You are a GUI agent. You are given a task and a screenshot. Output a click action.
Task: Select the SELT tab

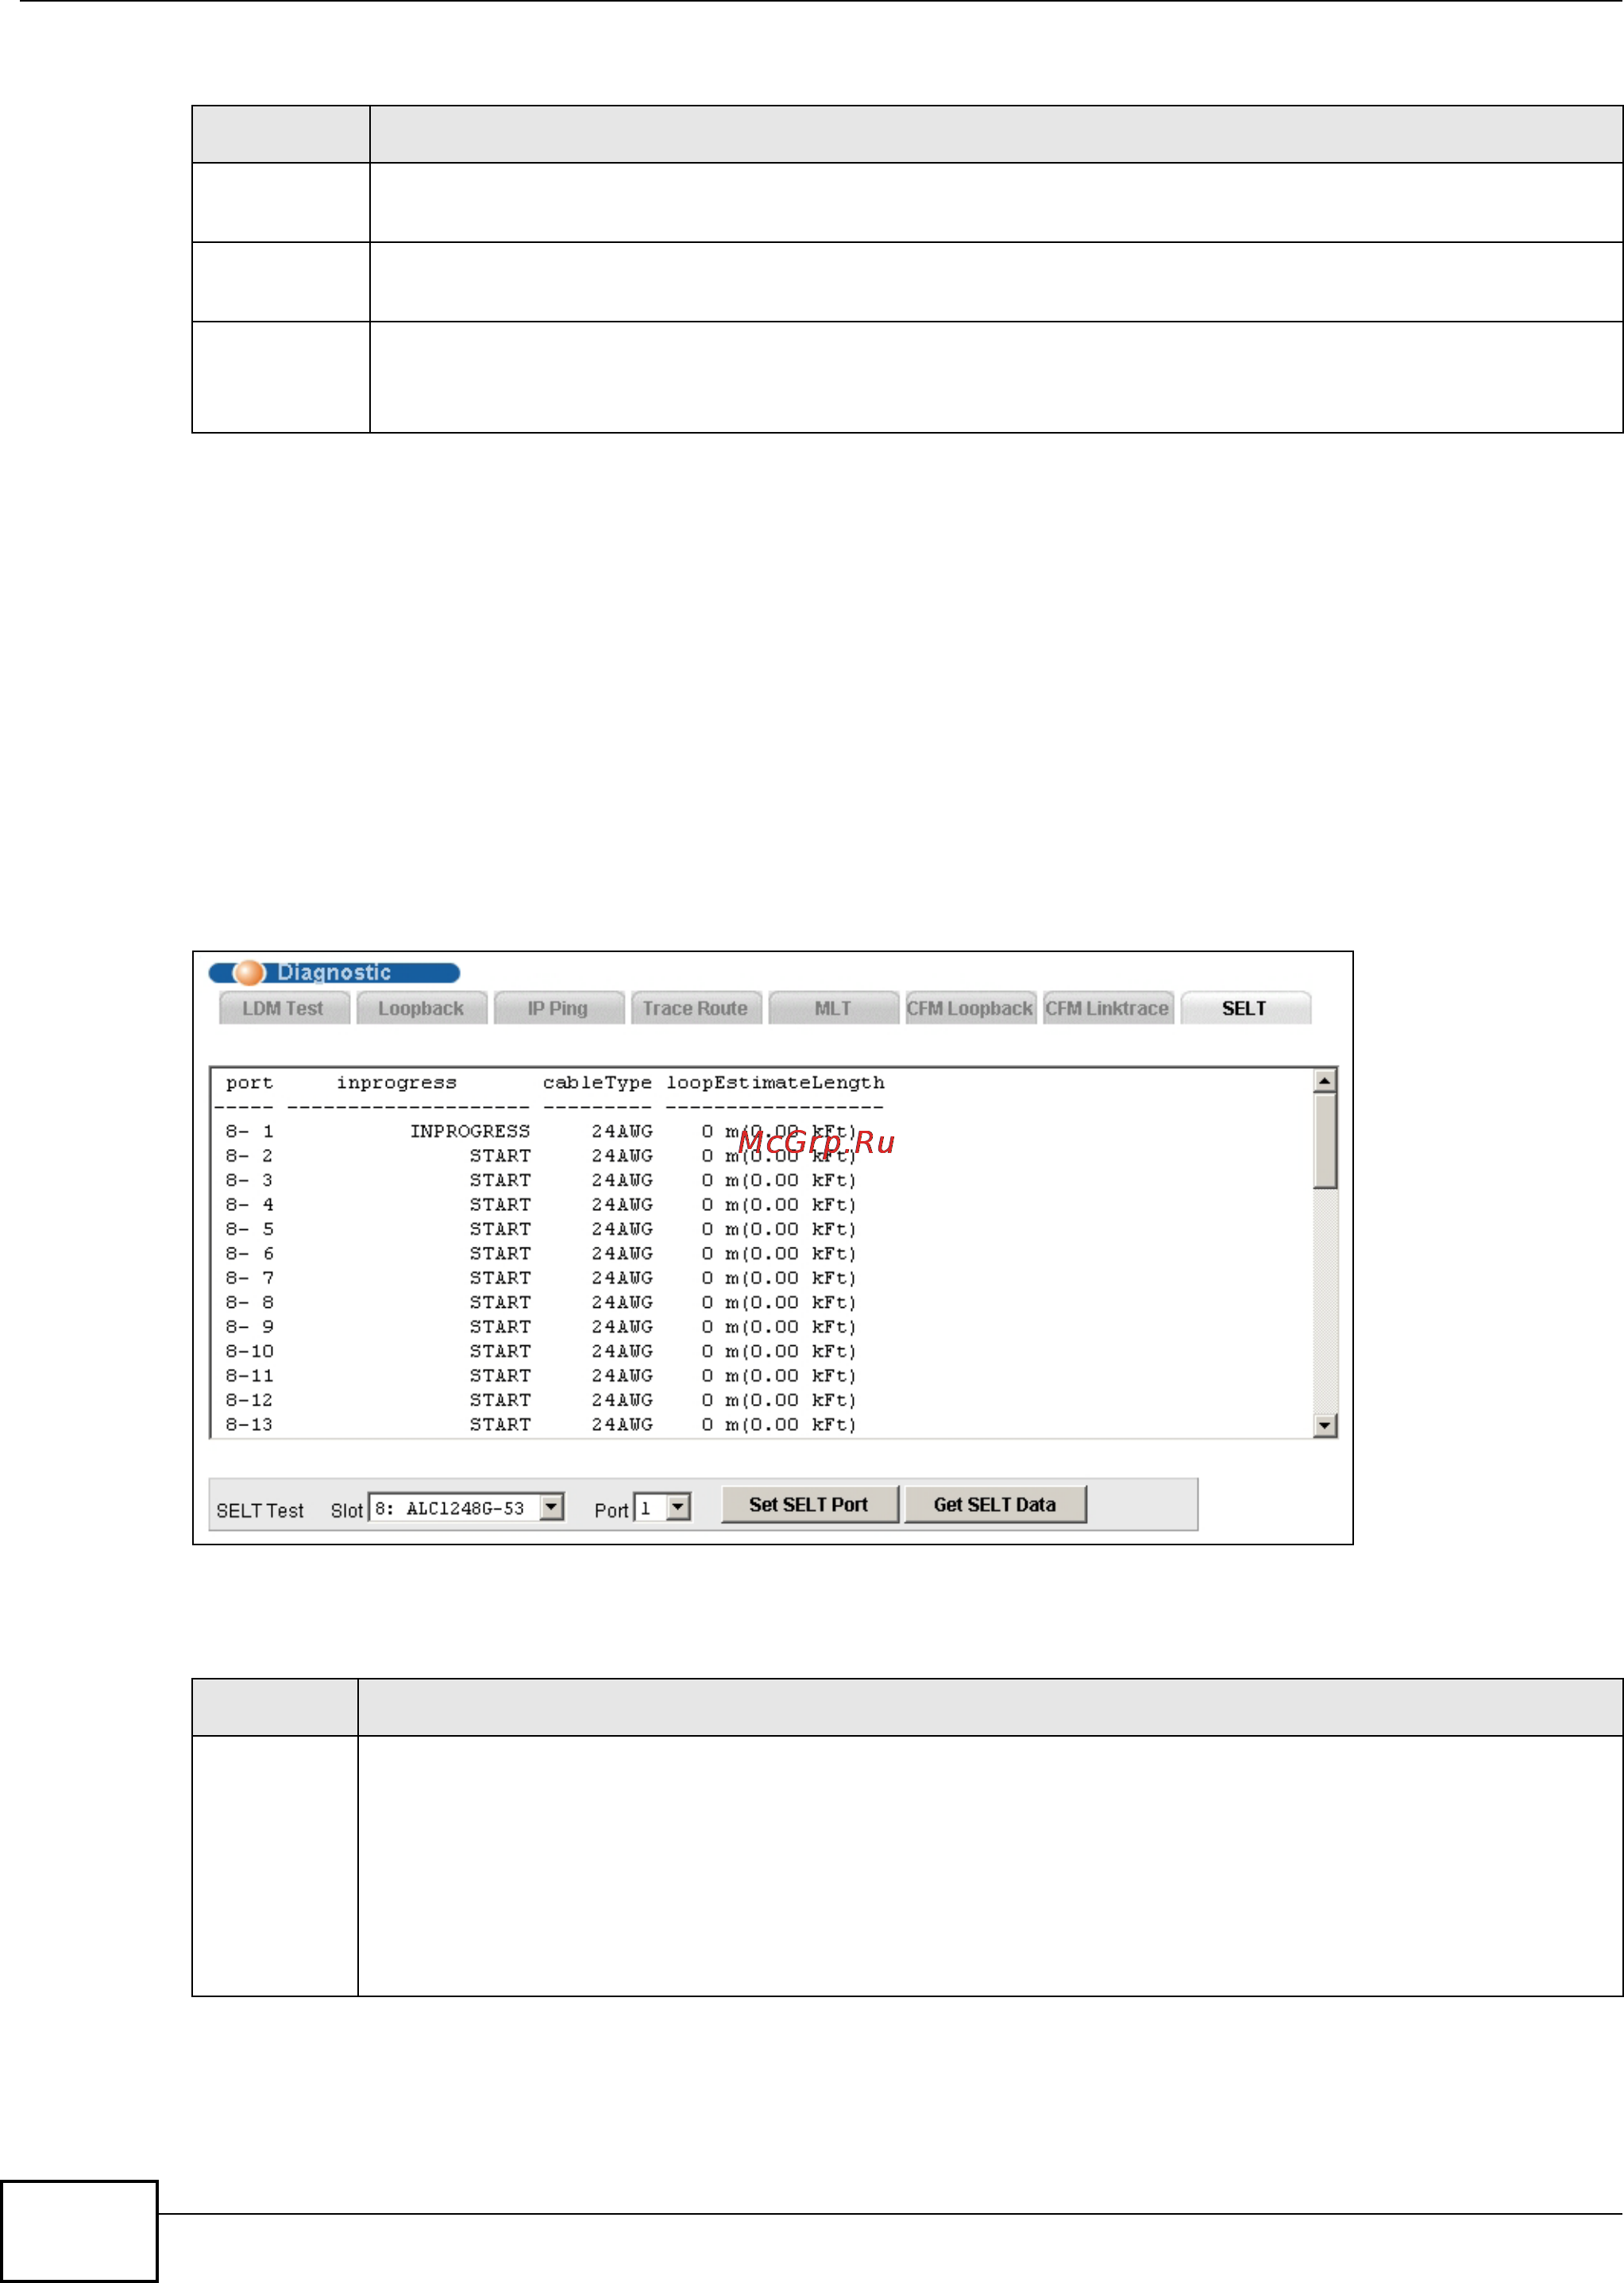1244,1008
